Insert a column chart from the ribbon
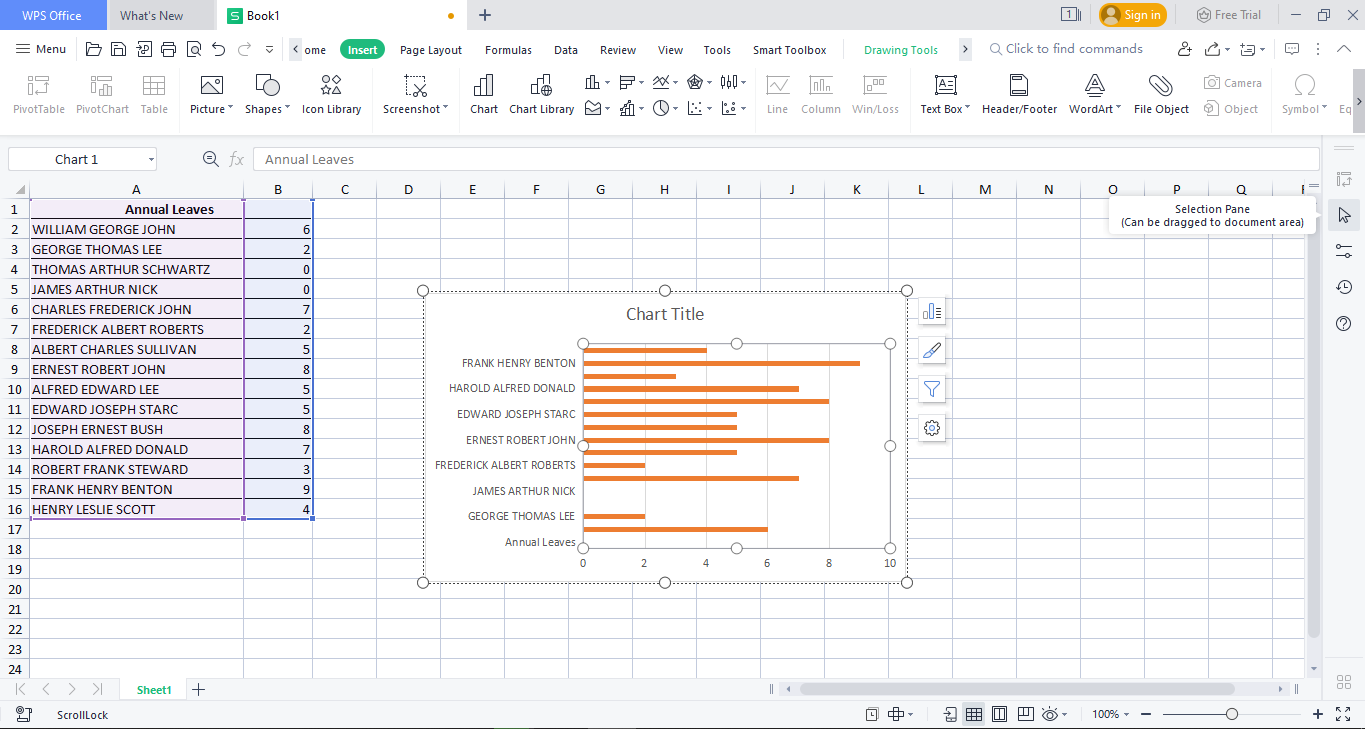1365x729 pixels. click(x=592, y=82)
